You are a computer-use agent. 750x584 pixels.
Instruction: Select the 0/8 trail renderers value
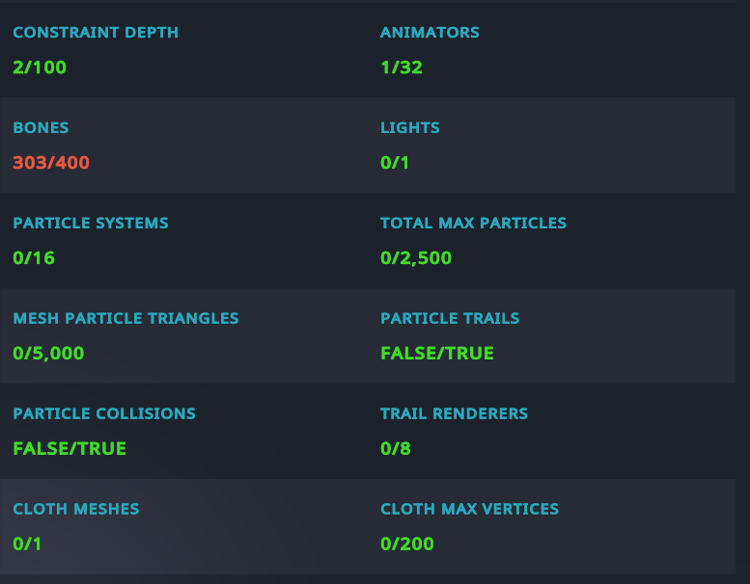[x=396, y=448]
